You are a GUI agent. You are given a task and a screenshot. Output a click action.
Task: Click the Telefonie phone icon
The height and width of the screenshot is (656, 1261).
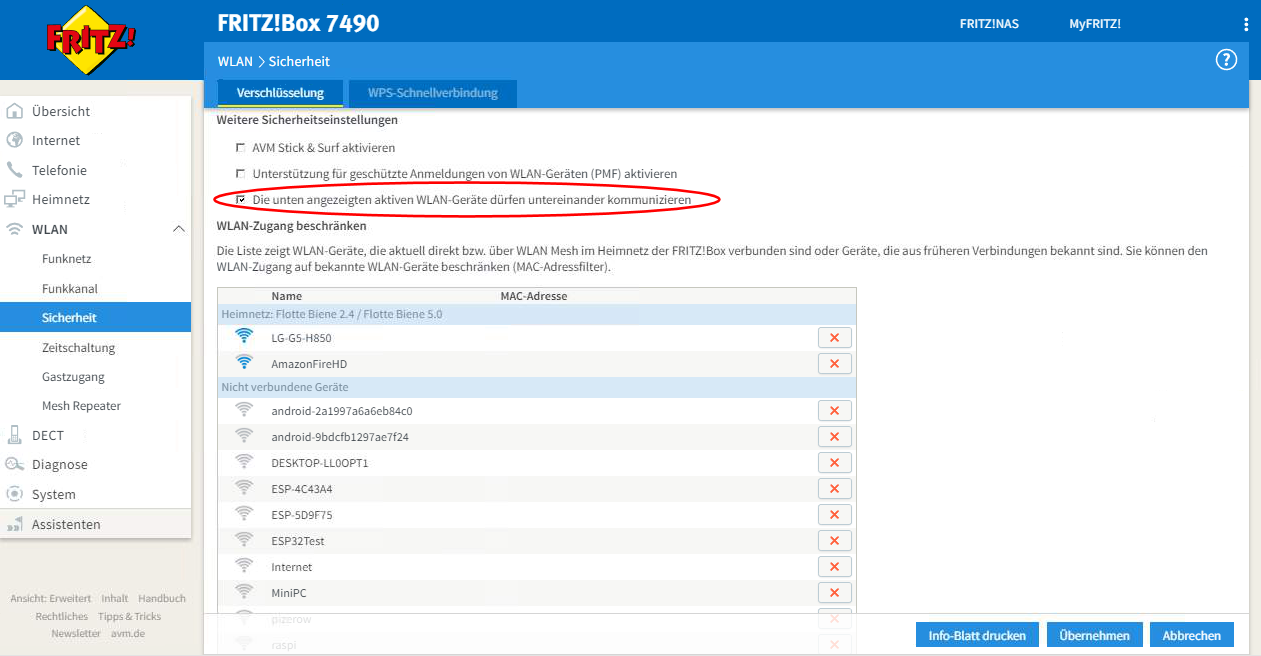click(x=15, y=170)
